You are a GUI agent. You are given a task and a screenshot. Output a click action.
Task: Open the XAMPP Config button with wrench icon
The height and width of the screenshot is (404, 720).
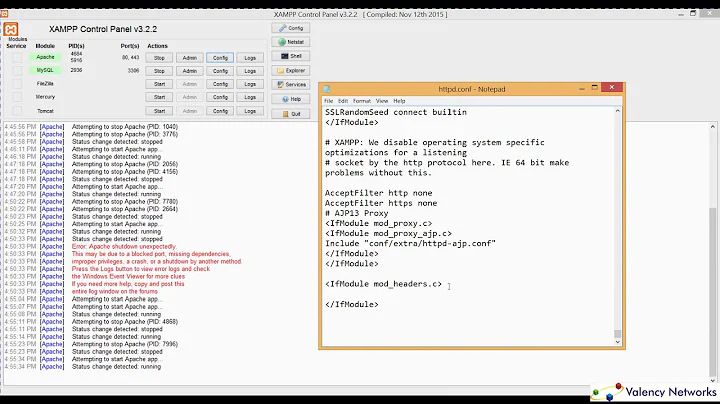tap(291, 28)
